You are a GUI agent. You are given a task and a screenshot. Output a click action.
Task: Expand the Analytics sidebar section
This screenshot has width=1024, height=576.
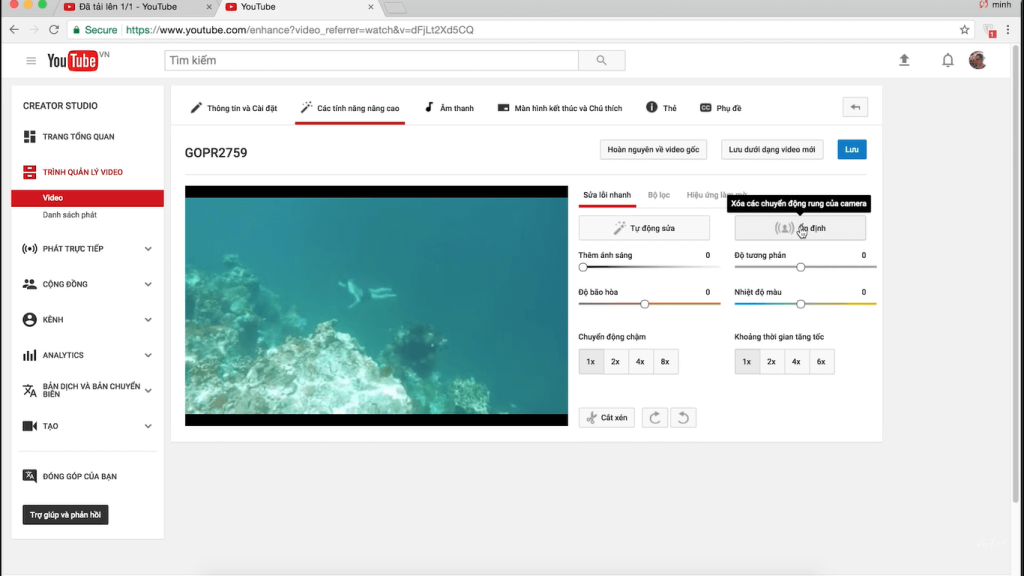tap(148, 355)
